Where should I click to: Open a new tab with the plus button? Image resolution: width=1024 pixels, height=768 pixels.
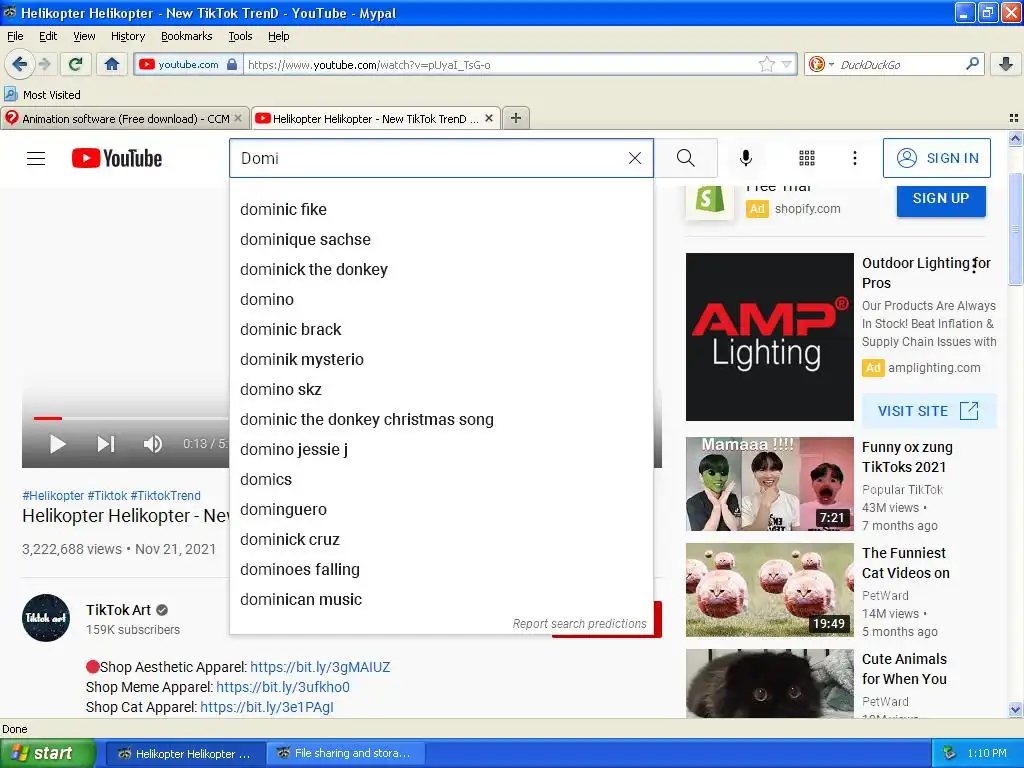tap(516, 118)
